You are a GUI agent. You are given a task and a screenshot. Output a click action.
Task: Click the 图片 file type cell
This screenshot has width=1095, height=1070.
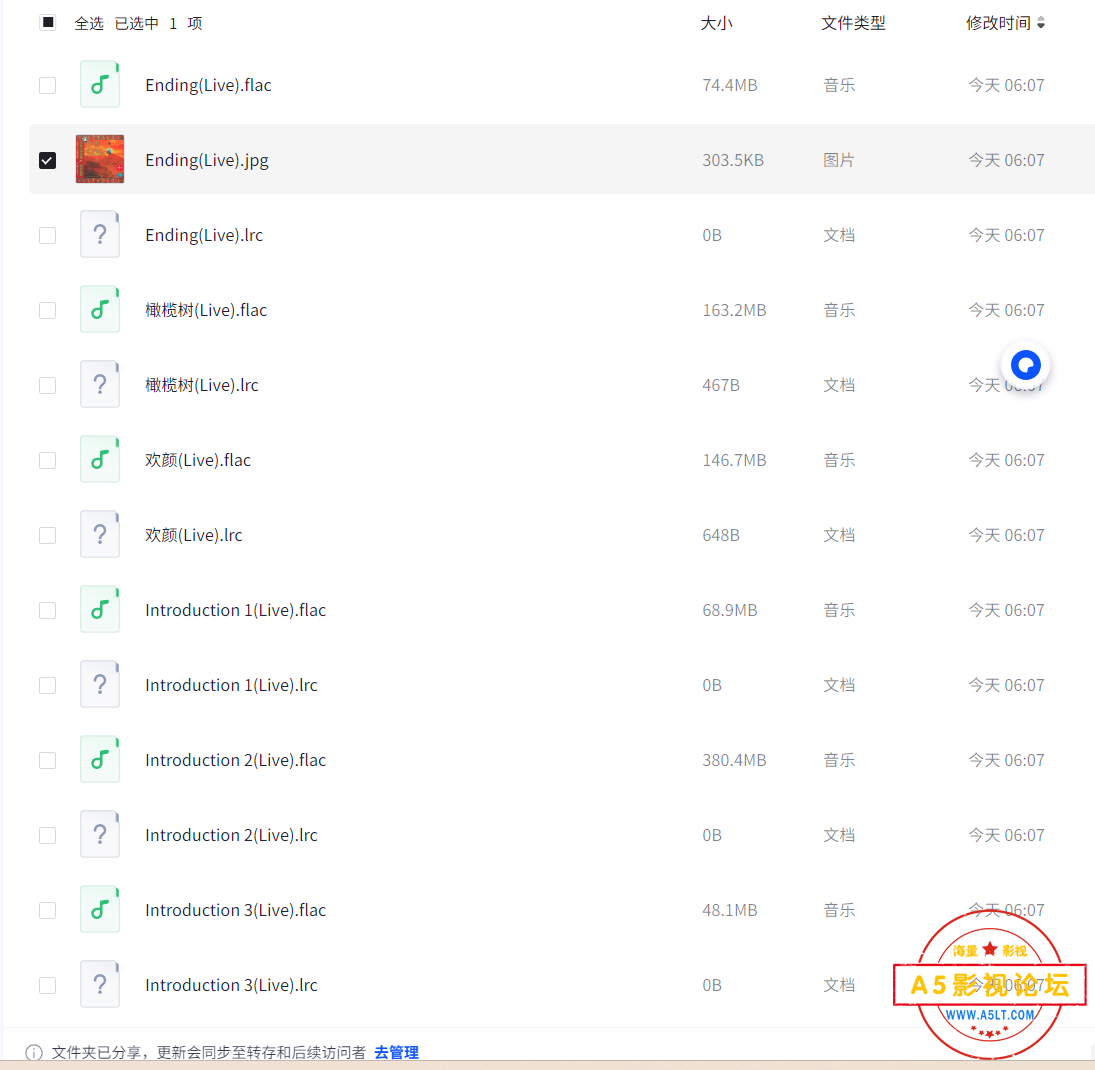839,161
